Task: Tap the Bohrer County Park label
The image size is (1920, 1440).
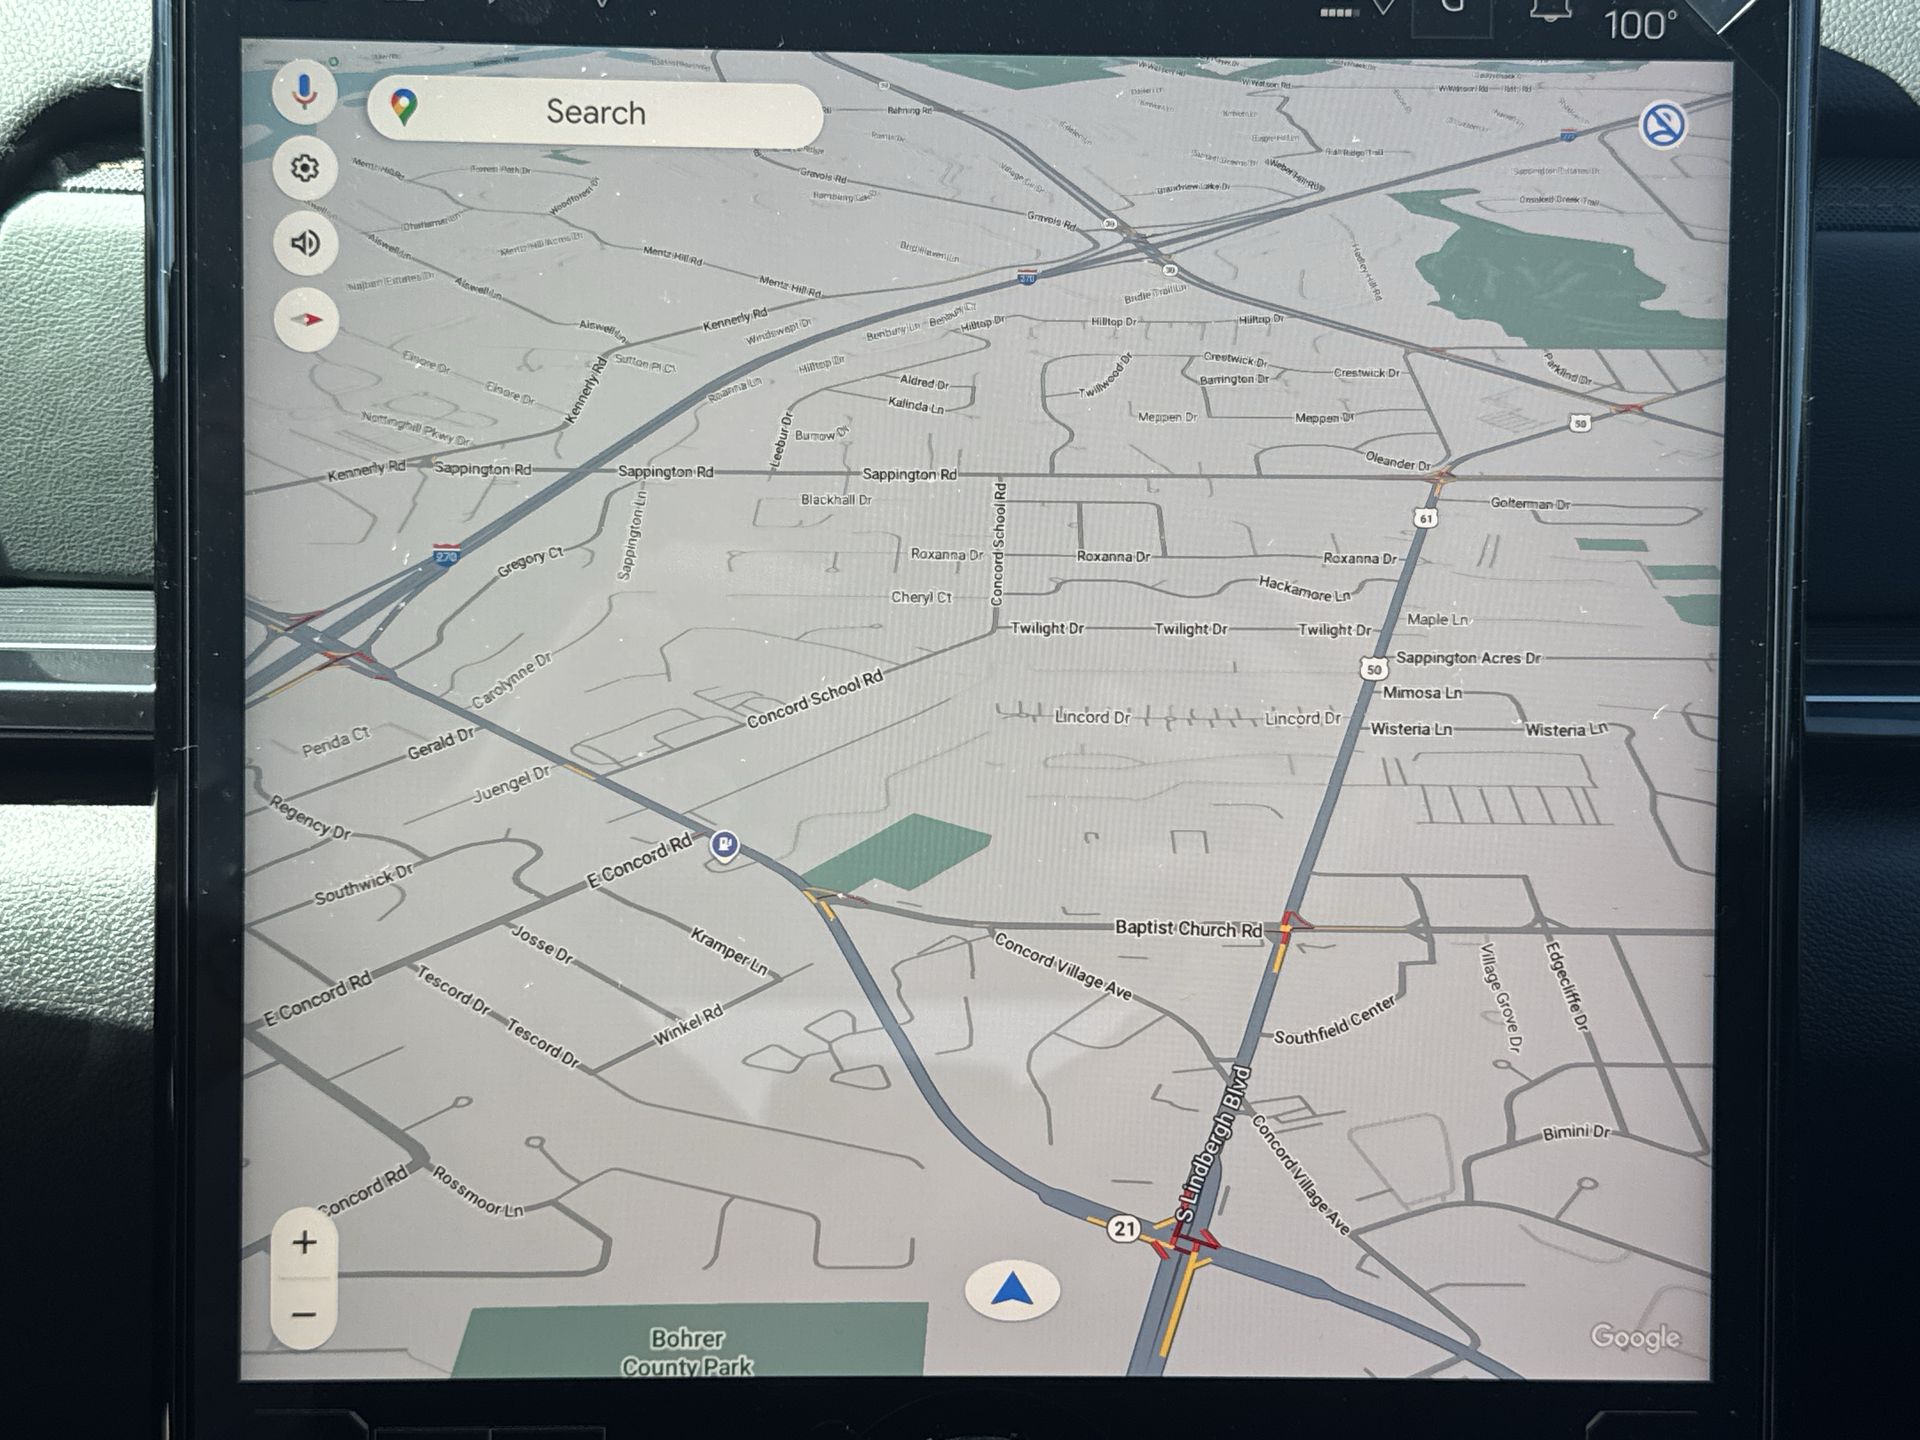Action: 687,1351
